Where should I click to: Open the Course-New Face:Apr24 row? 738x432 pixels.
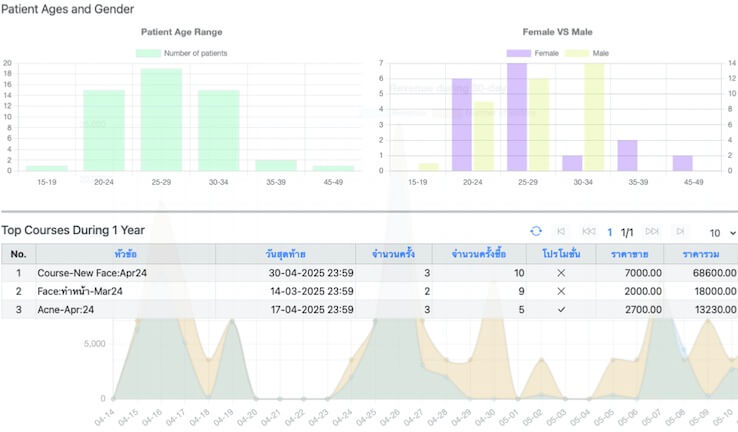tap(81, 272)
